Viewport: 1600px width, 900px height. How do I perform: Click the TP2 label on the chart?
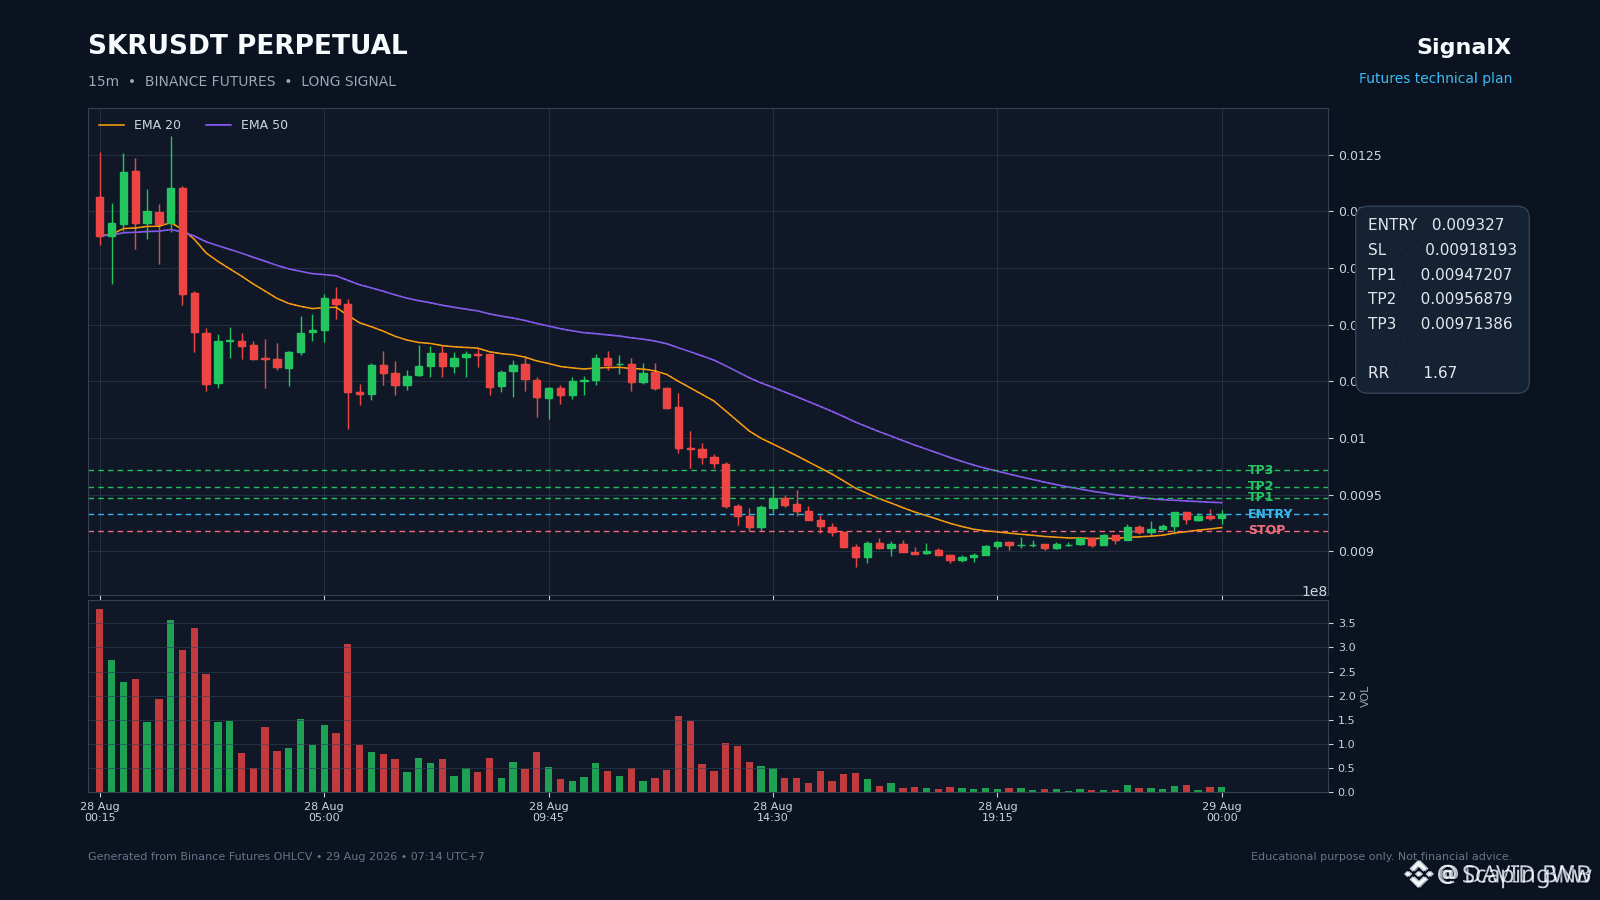point(1260,486)
